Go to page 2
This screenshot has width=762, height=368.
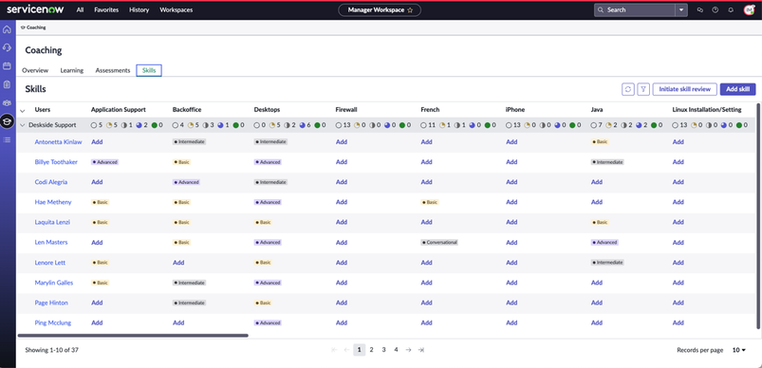tap(371, 350)
